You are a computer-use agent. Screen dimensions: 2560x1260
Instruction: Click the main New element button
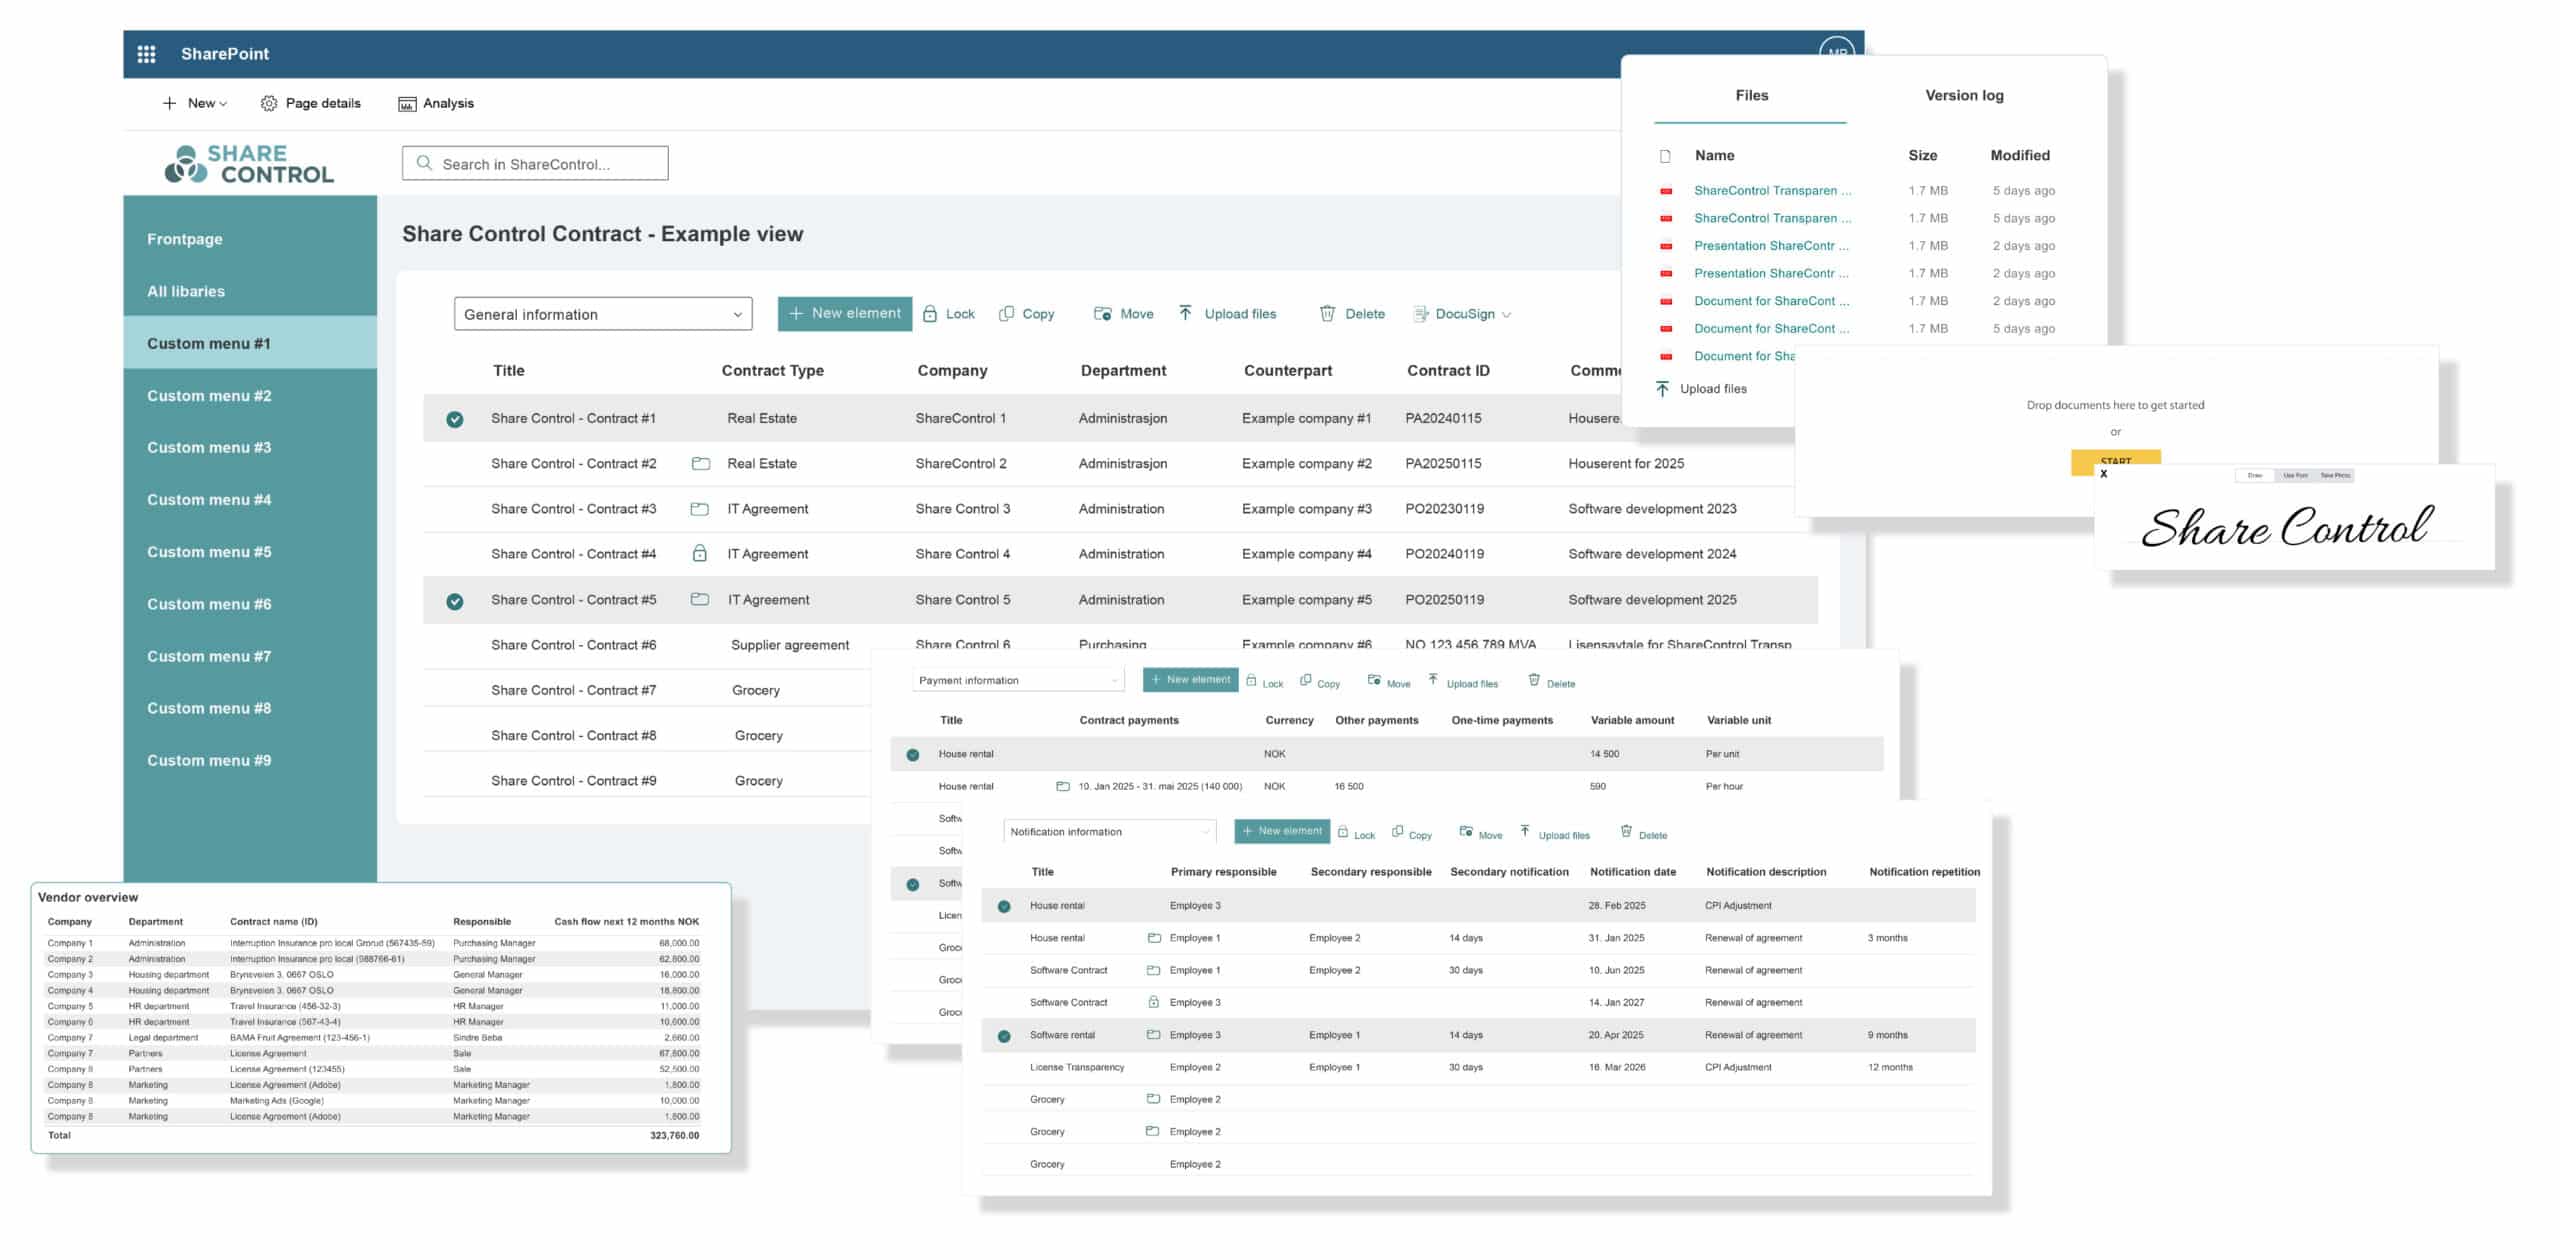tap(845, 313)
